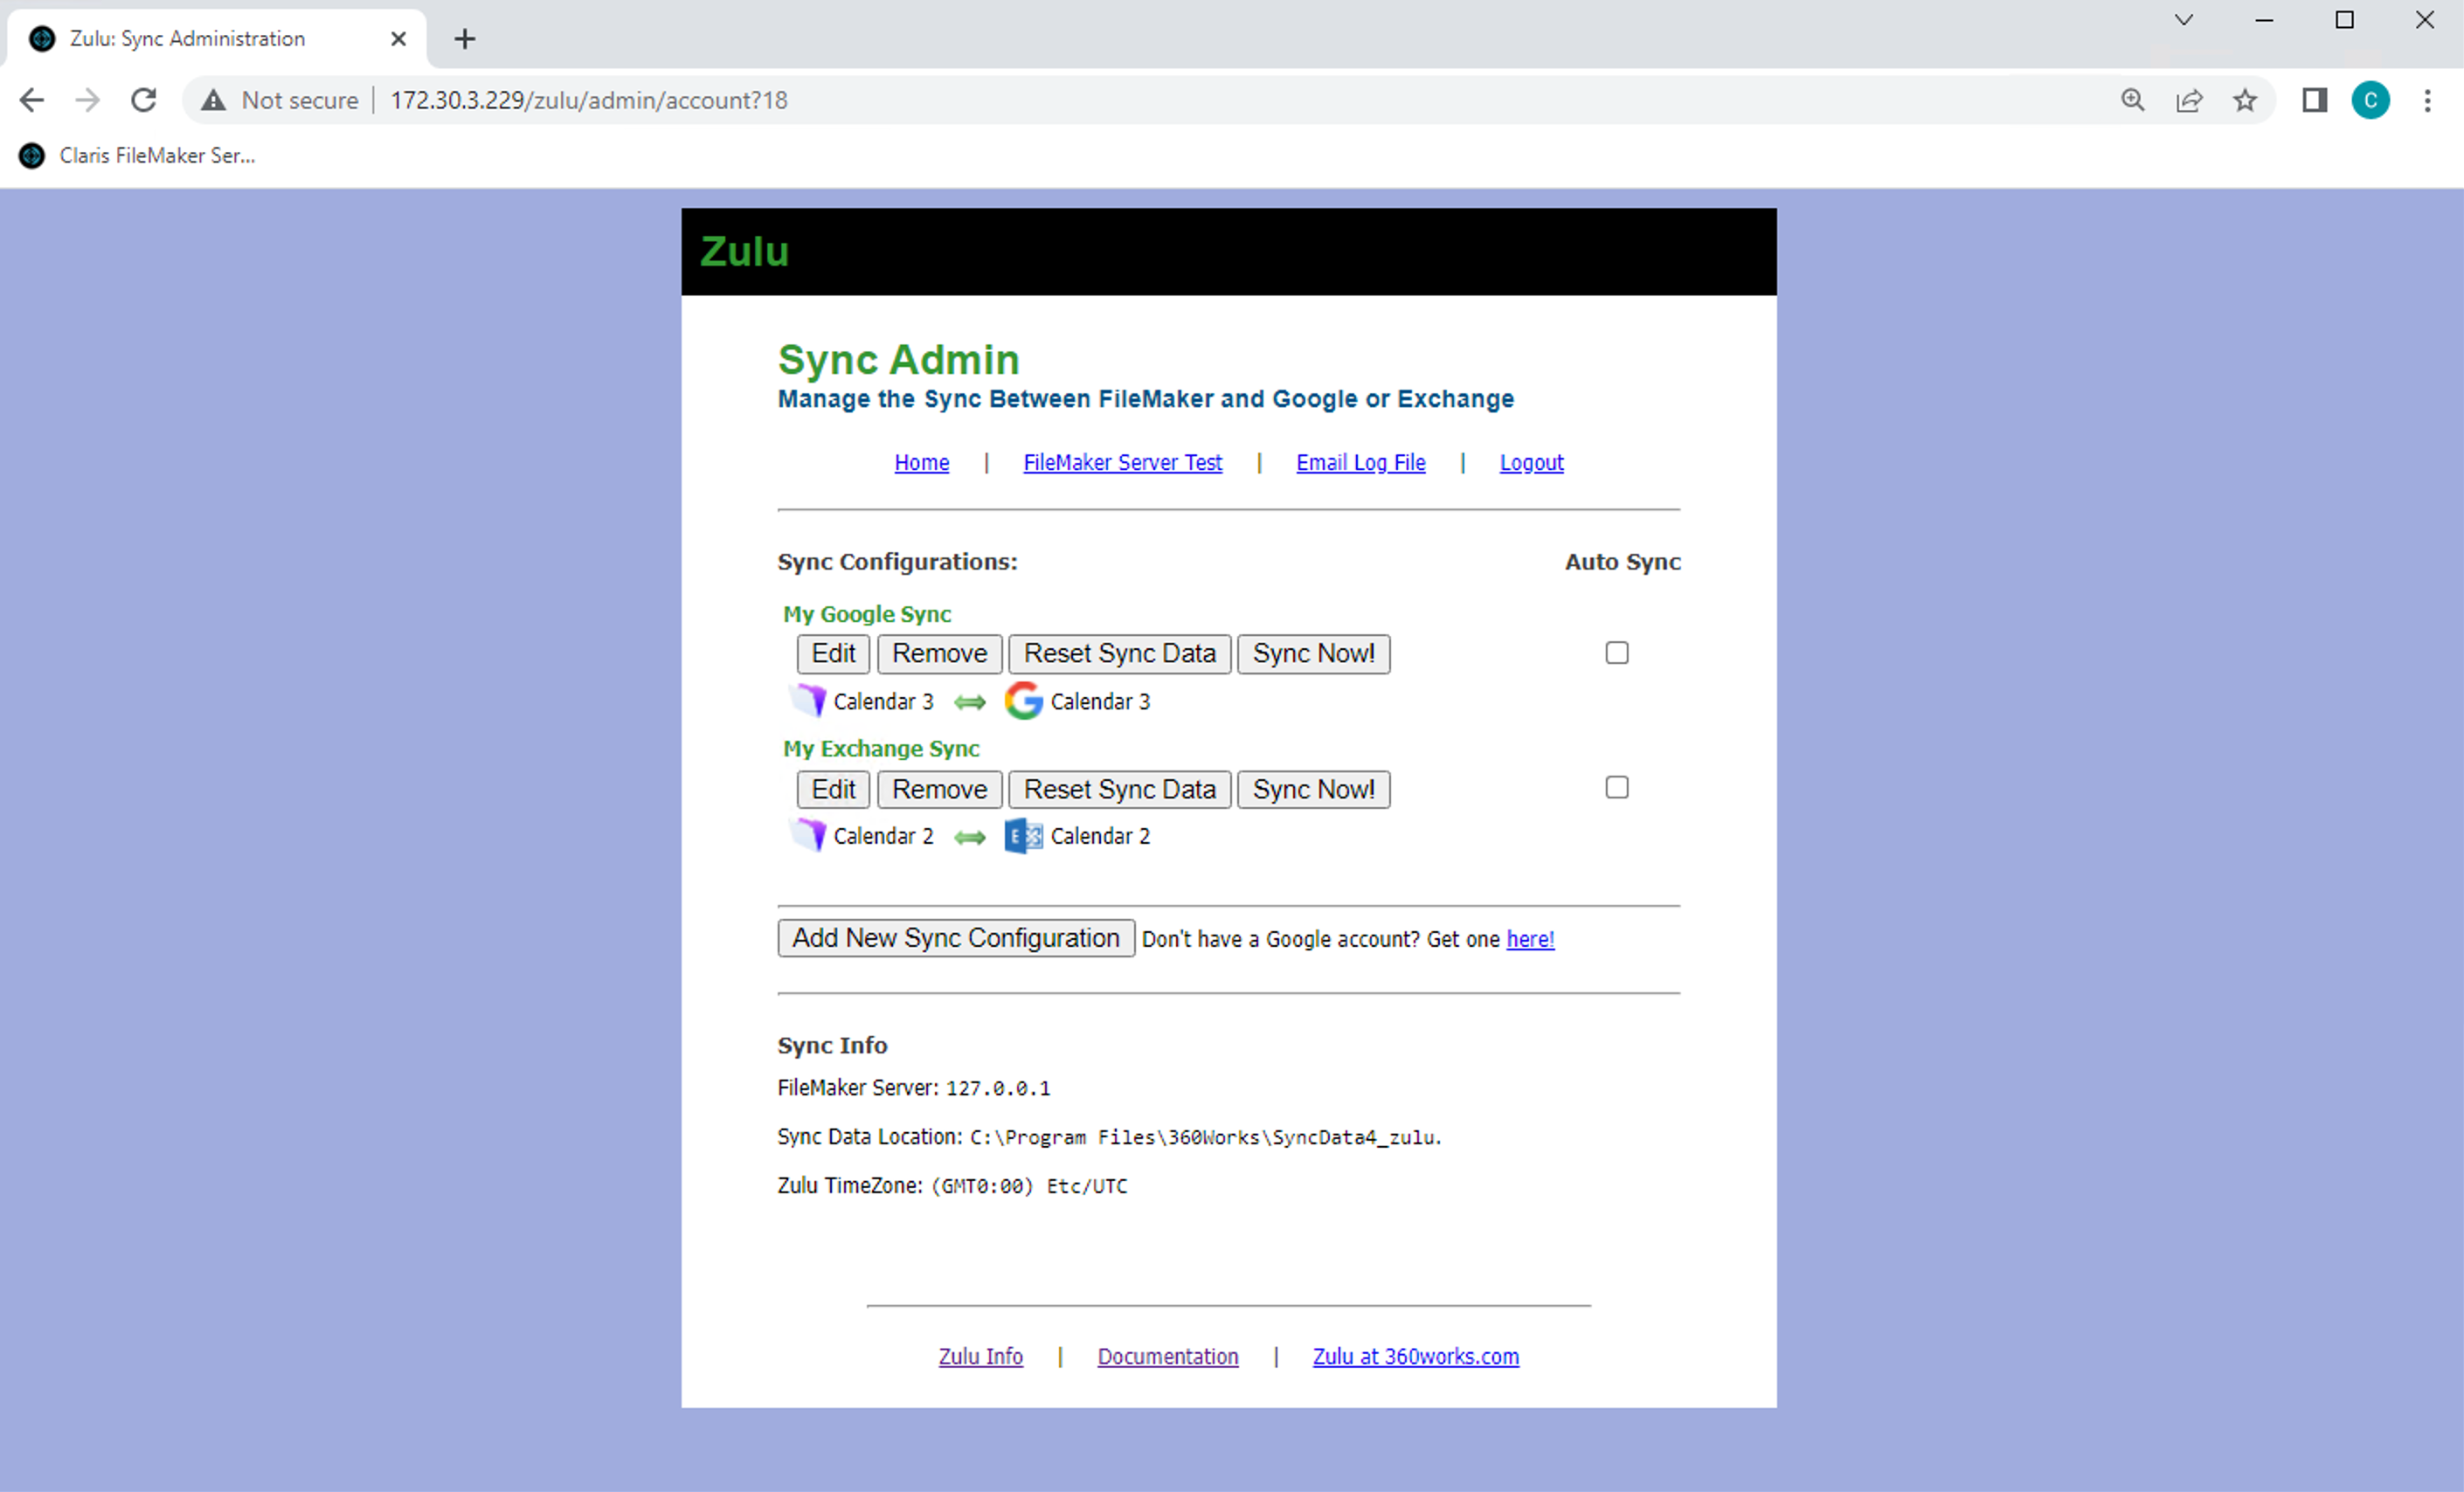Edit the My Google Sync configuration

[833, 654]
